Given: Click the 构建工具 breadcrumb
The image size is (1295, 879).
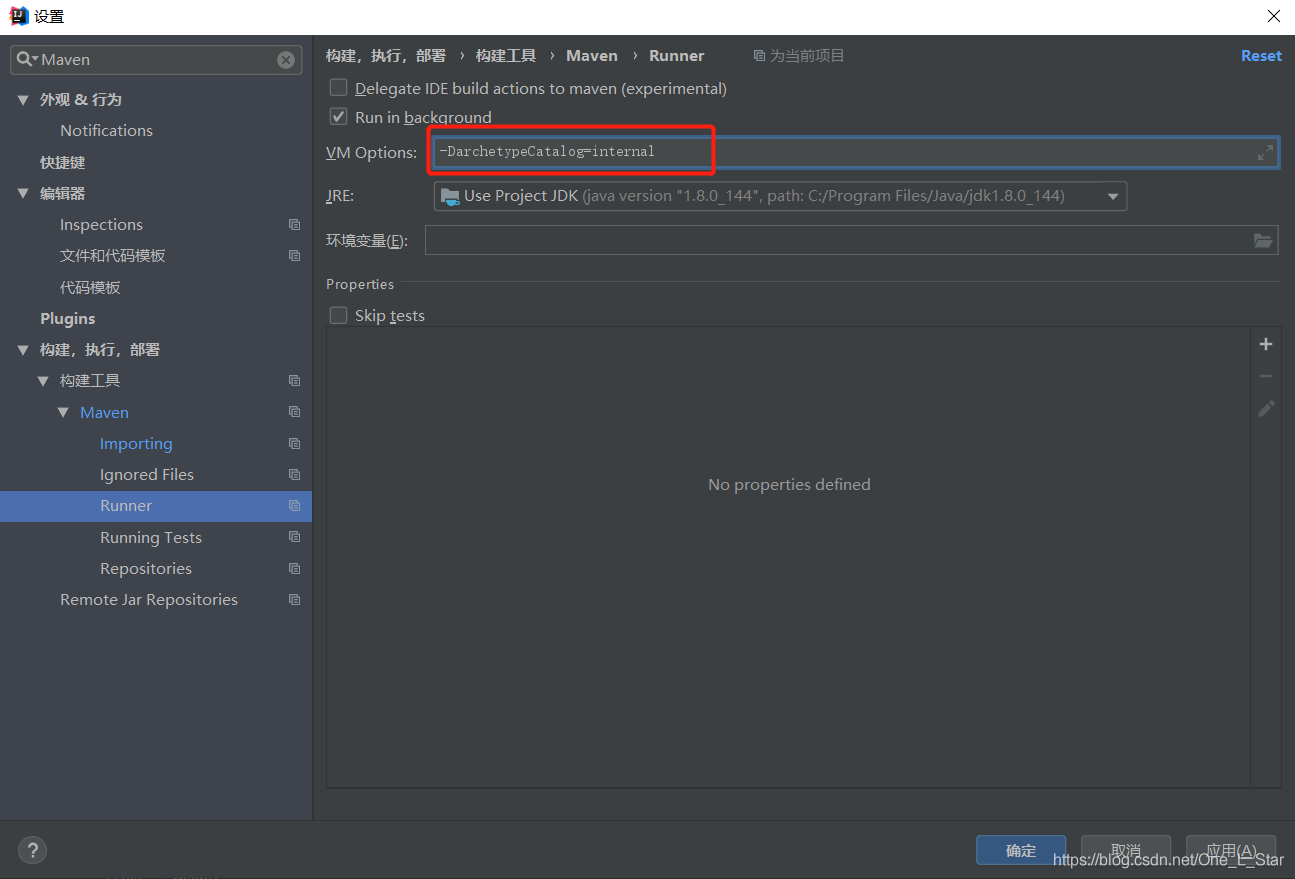Looking at the screenshot, I should [x=506, y=56].
